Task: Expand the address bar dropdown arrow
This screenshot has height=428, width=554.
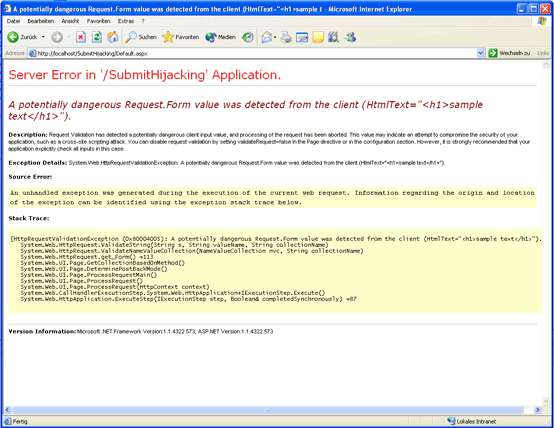Action: click(x=481, y=53)
